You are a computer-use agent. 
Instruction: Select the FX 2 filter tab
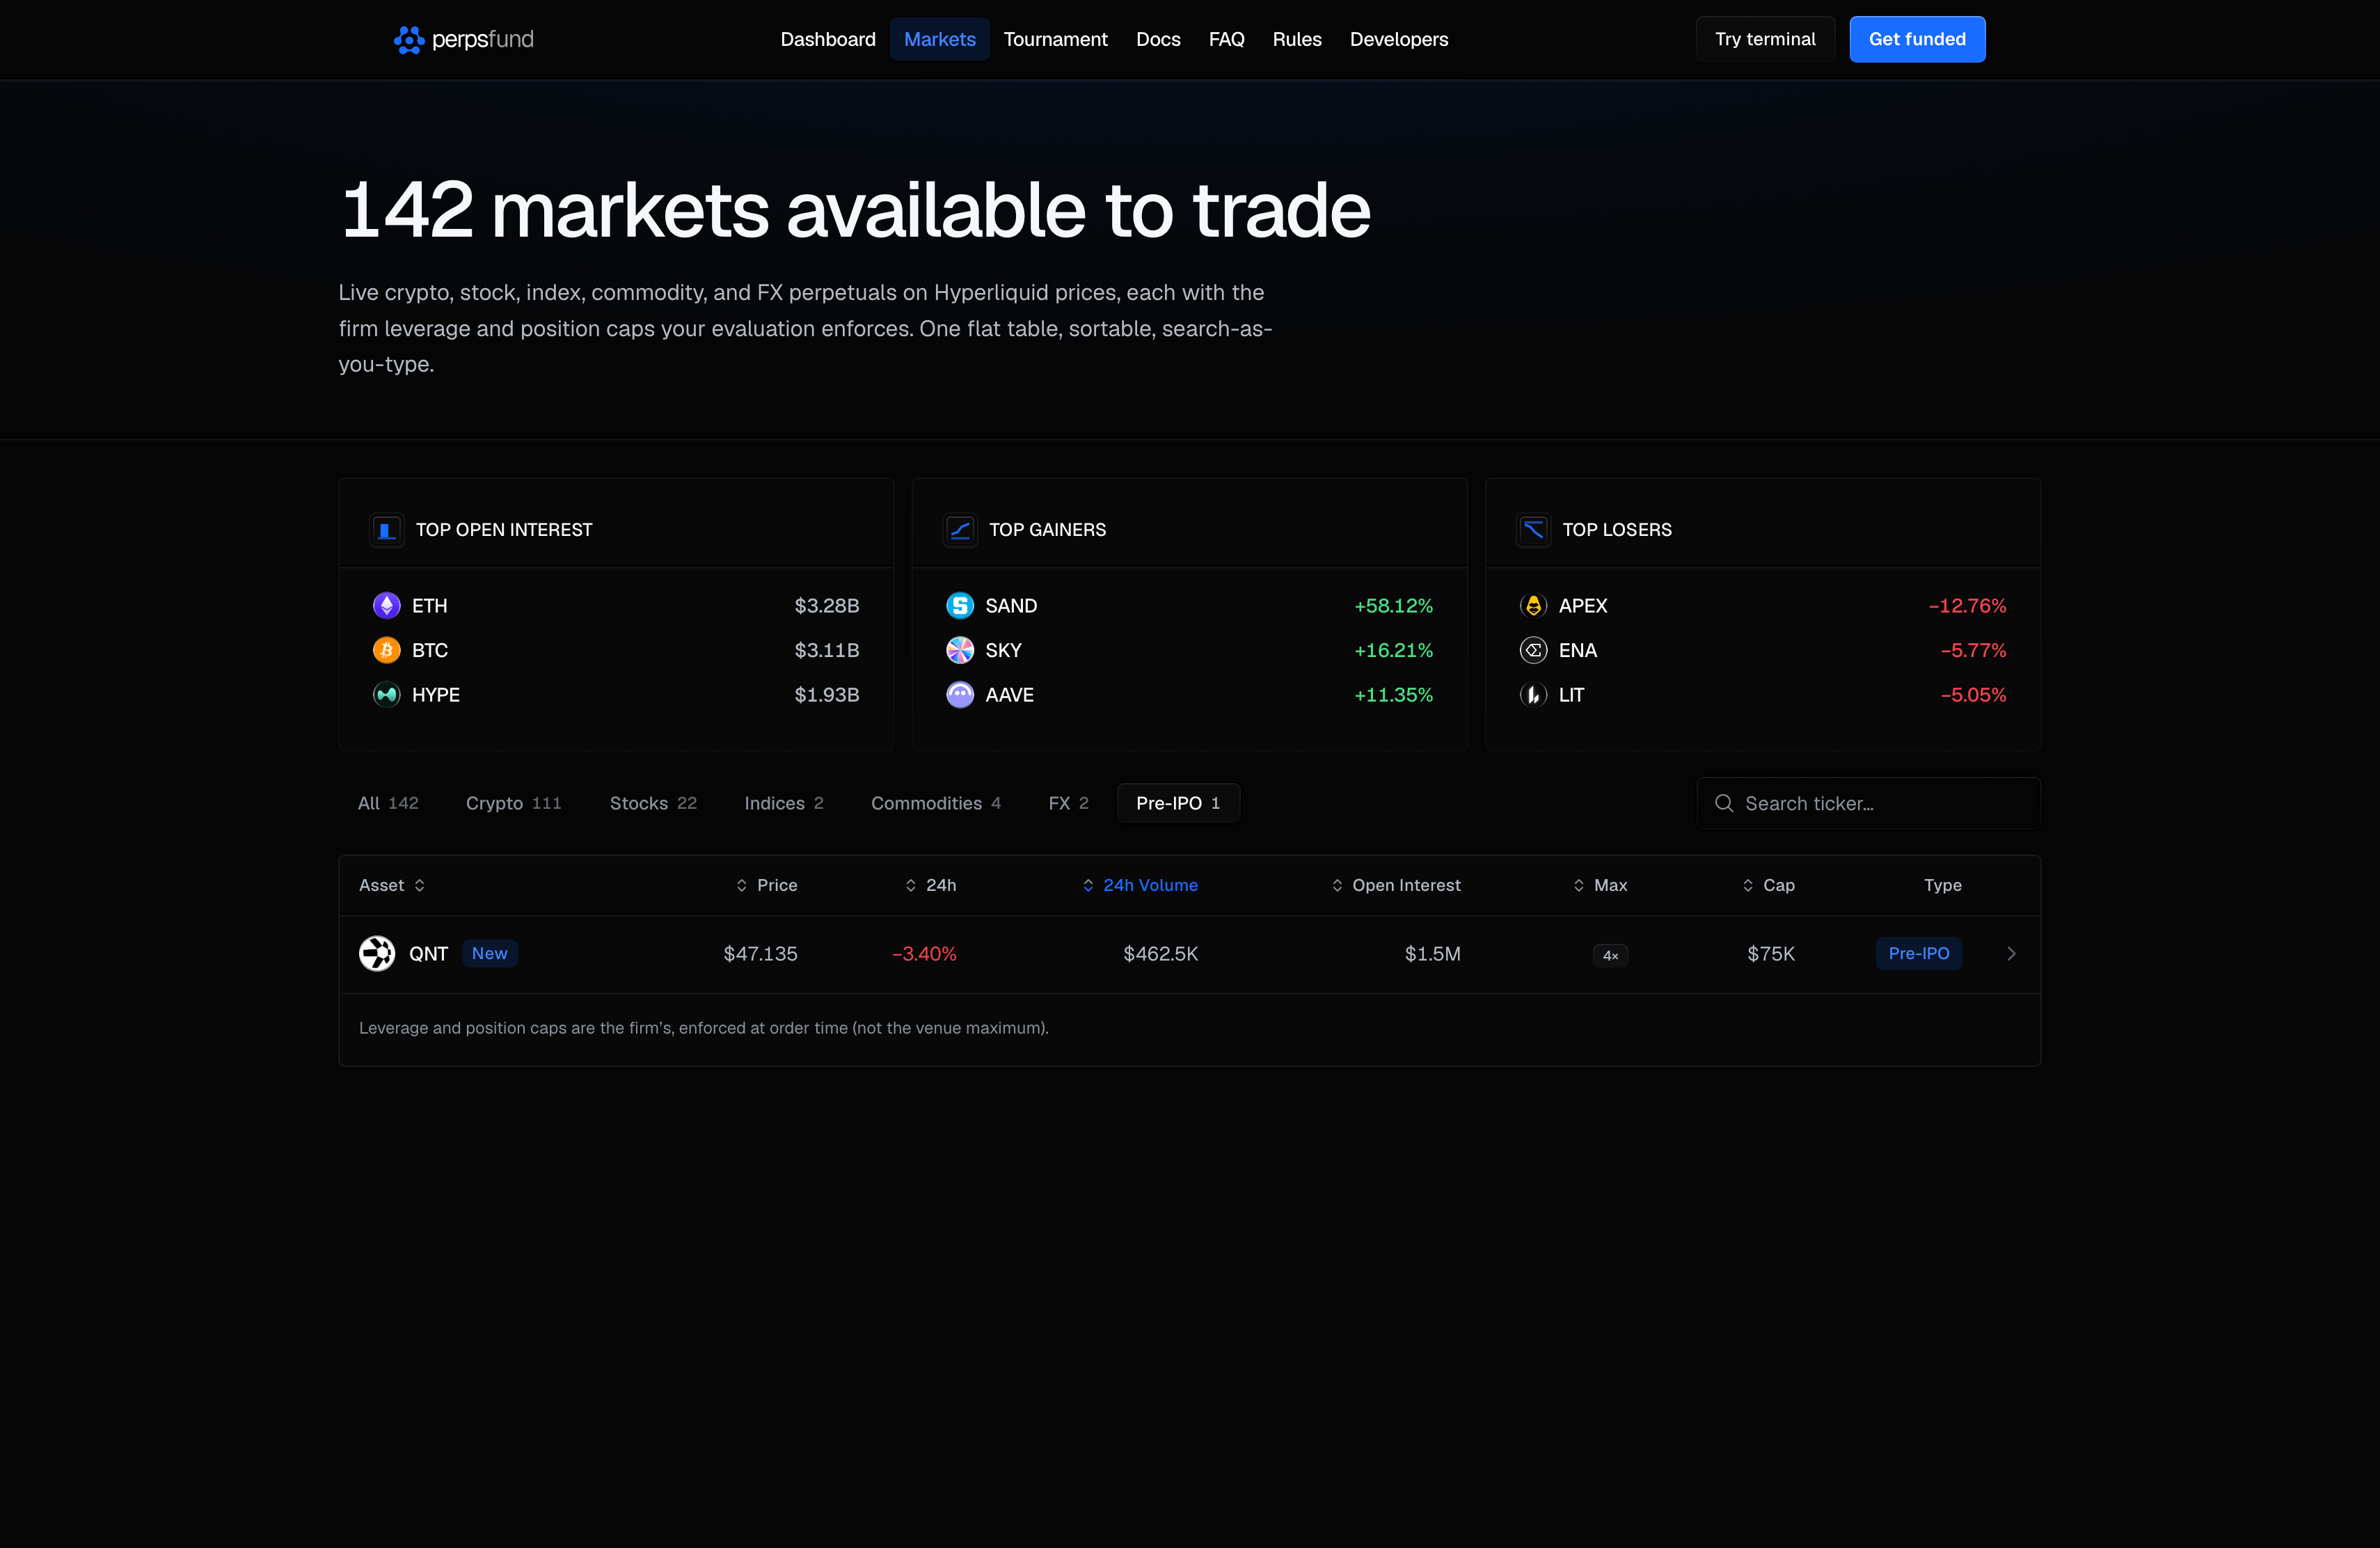pyautogui.click(x=1068, y=803)
